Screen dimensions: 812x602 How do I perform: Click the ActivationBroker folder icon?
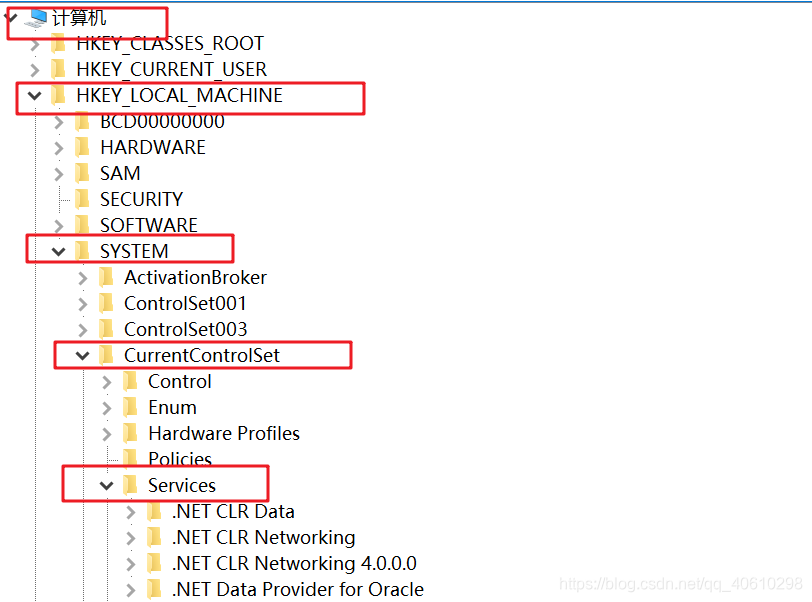106,277
